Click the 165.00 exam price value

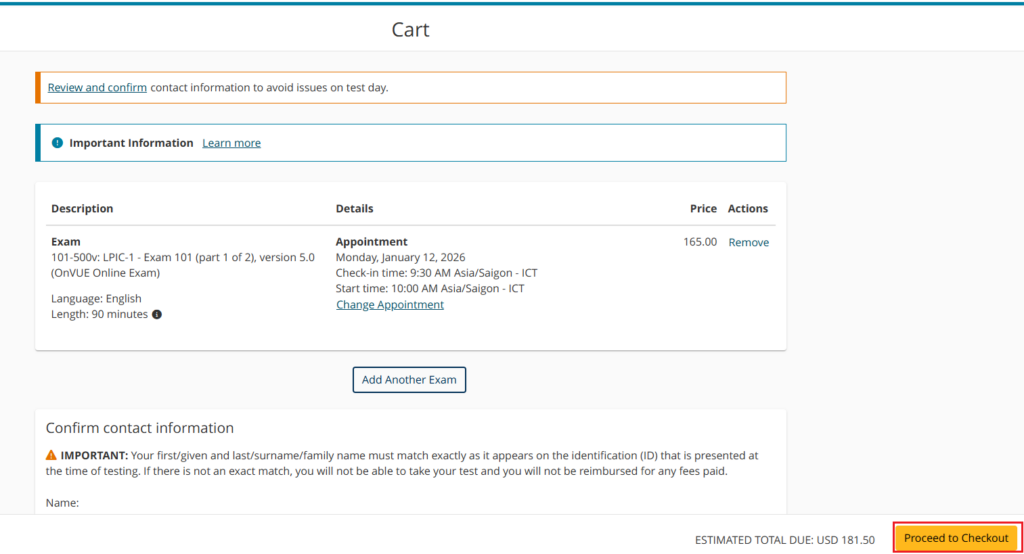pos(700,242)
